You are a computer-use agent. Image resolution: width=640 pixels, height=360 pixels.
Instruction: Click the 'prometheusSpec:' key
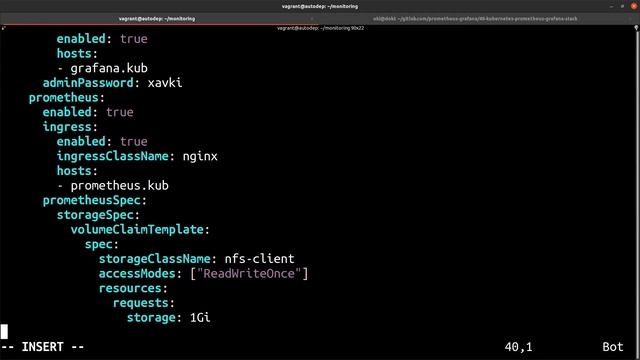point(95,200)
